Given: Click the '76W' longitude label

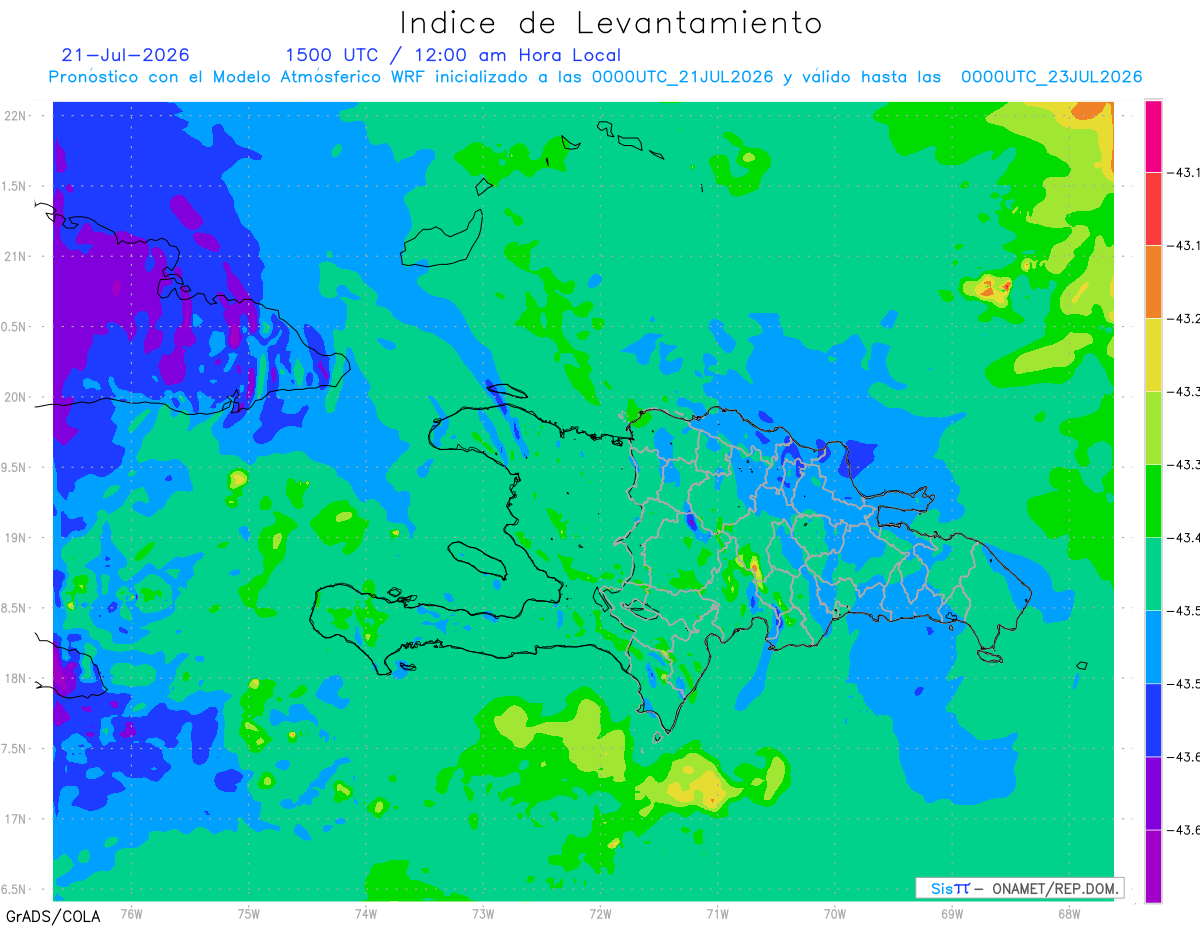Looking at the screenshot, I should [131, 913].
